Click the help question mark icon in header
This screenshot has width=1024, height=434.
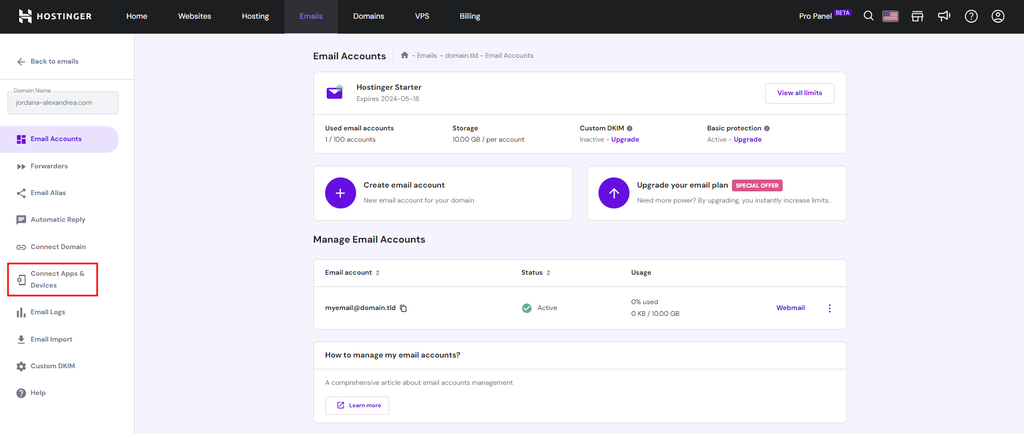pyautogui.click(x=971, y=16)
